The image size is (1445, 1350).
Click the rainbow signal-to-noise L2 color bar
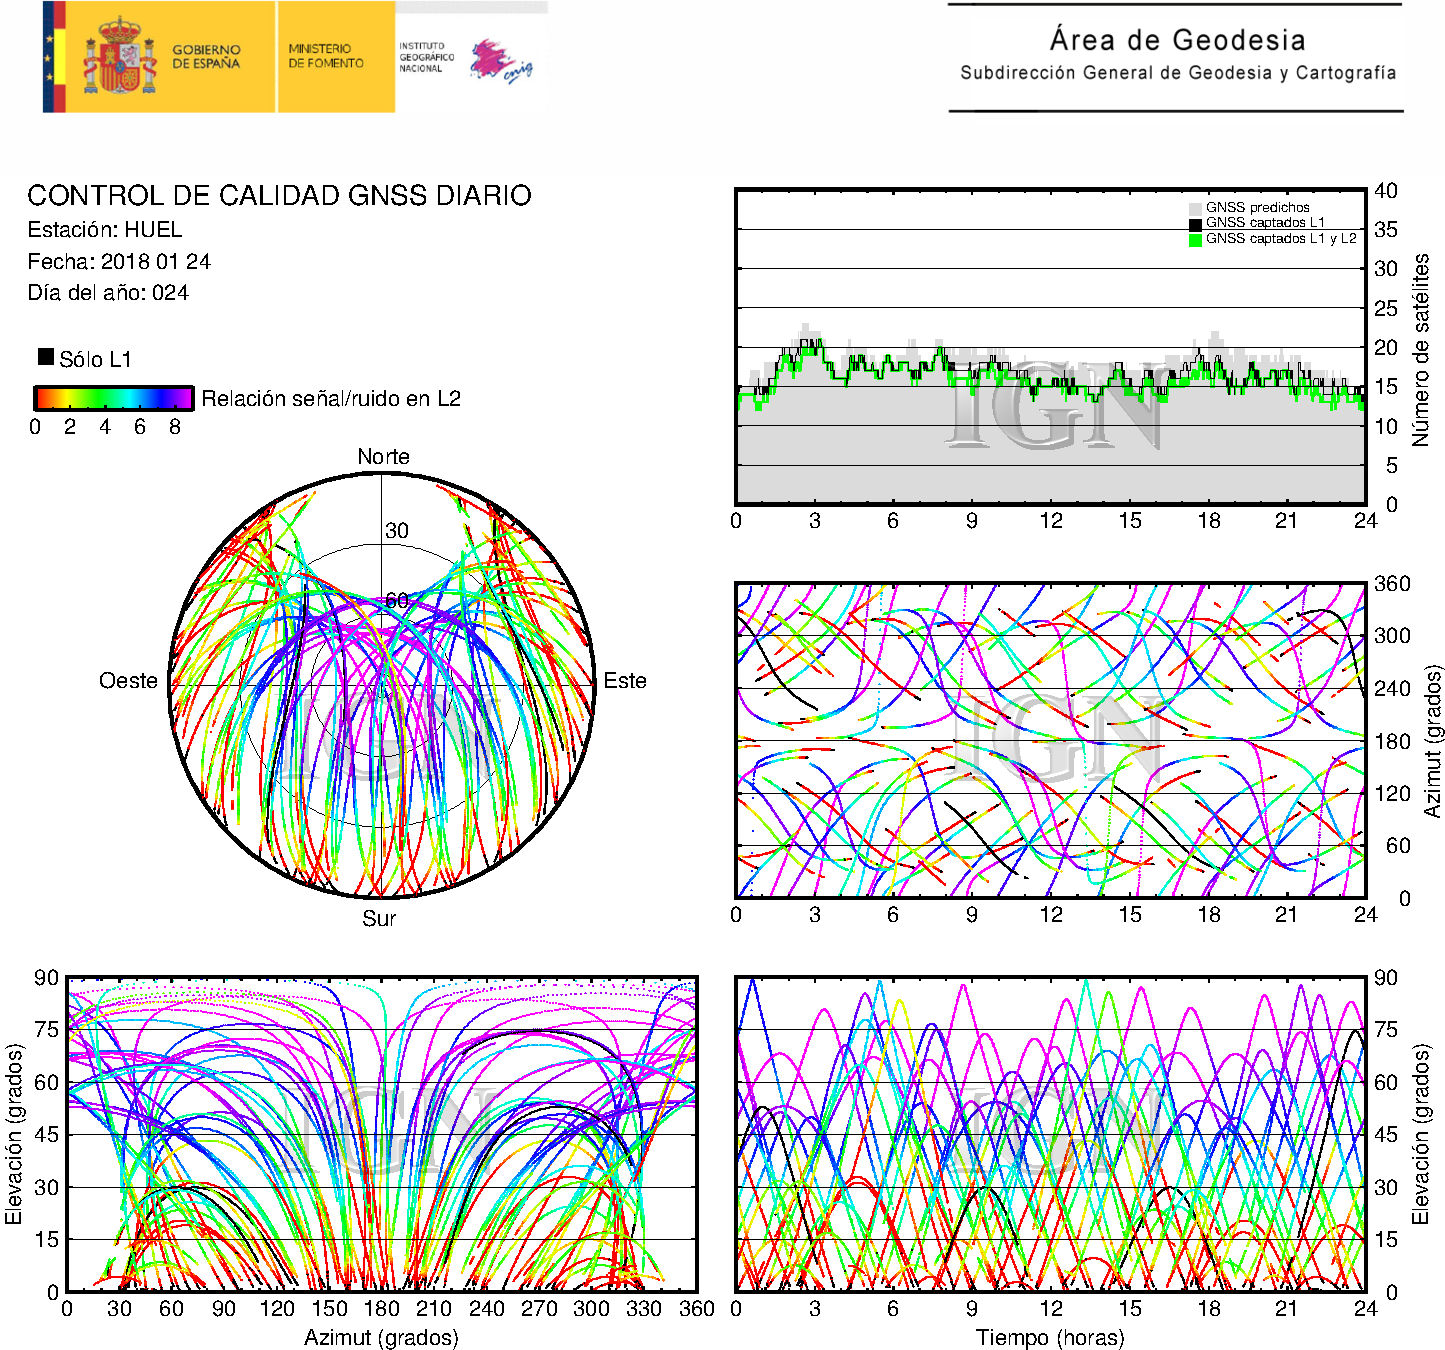click(x=113, y=398)
